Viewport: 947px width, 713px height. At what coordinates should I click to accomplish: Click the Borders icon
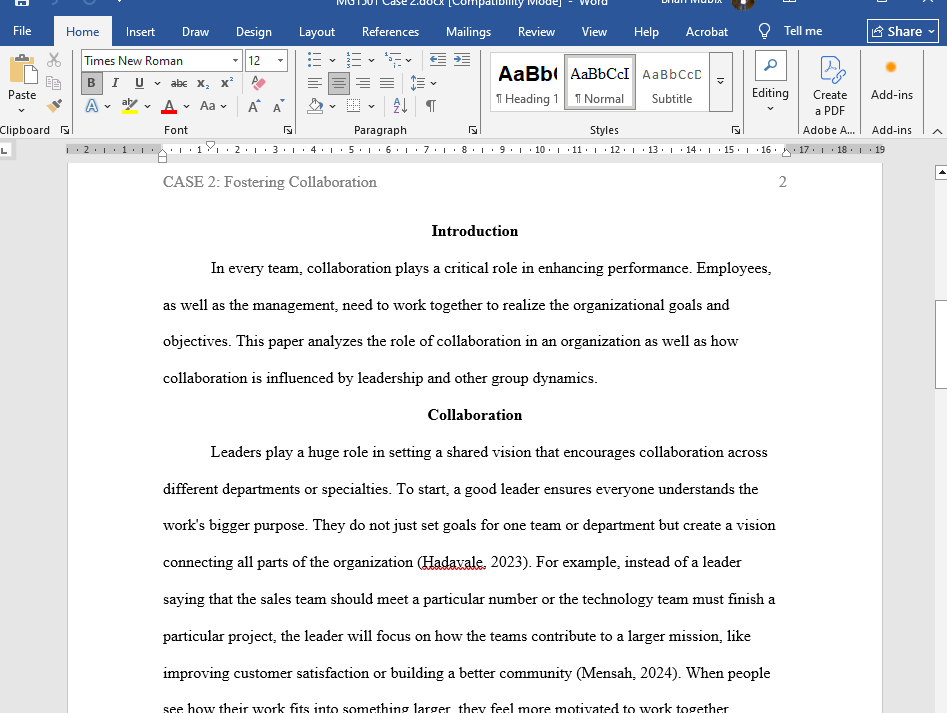(x=354, y=106)
